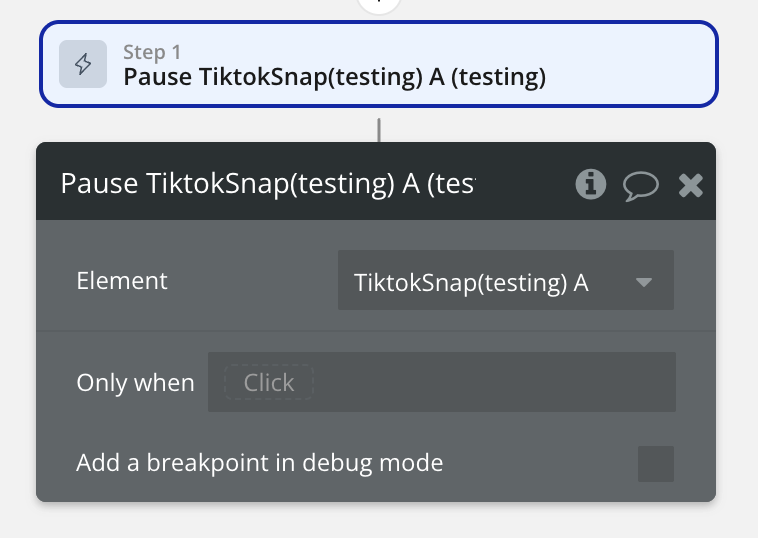Click the "Add a breakpoint in debug mode" label

click(x=259, y=463)
